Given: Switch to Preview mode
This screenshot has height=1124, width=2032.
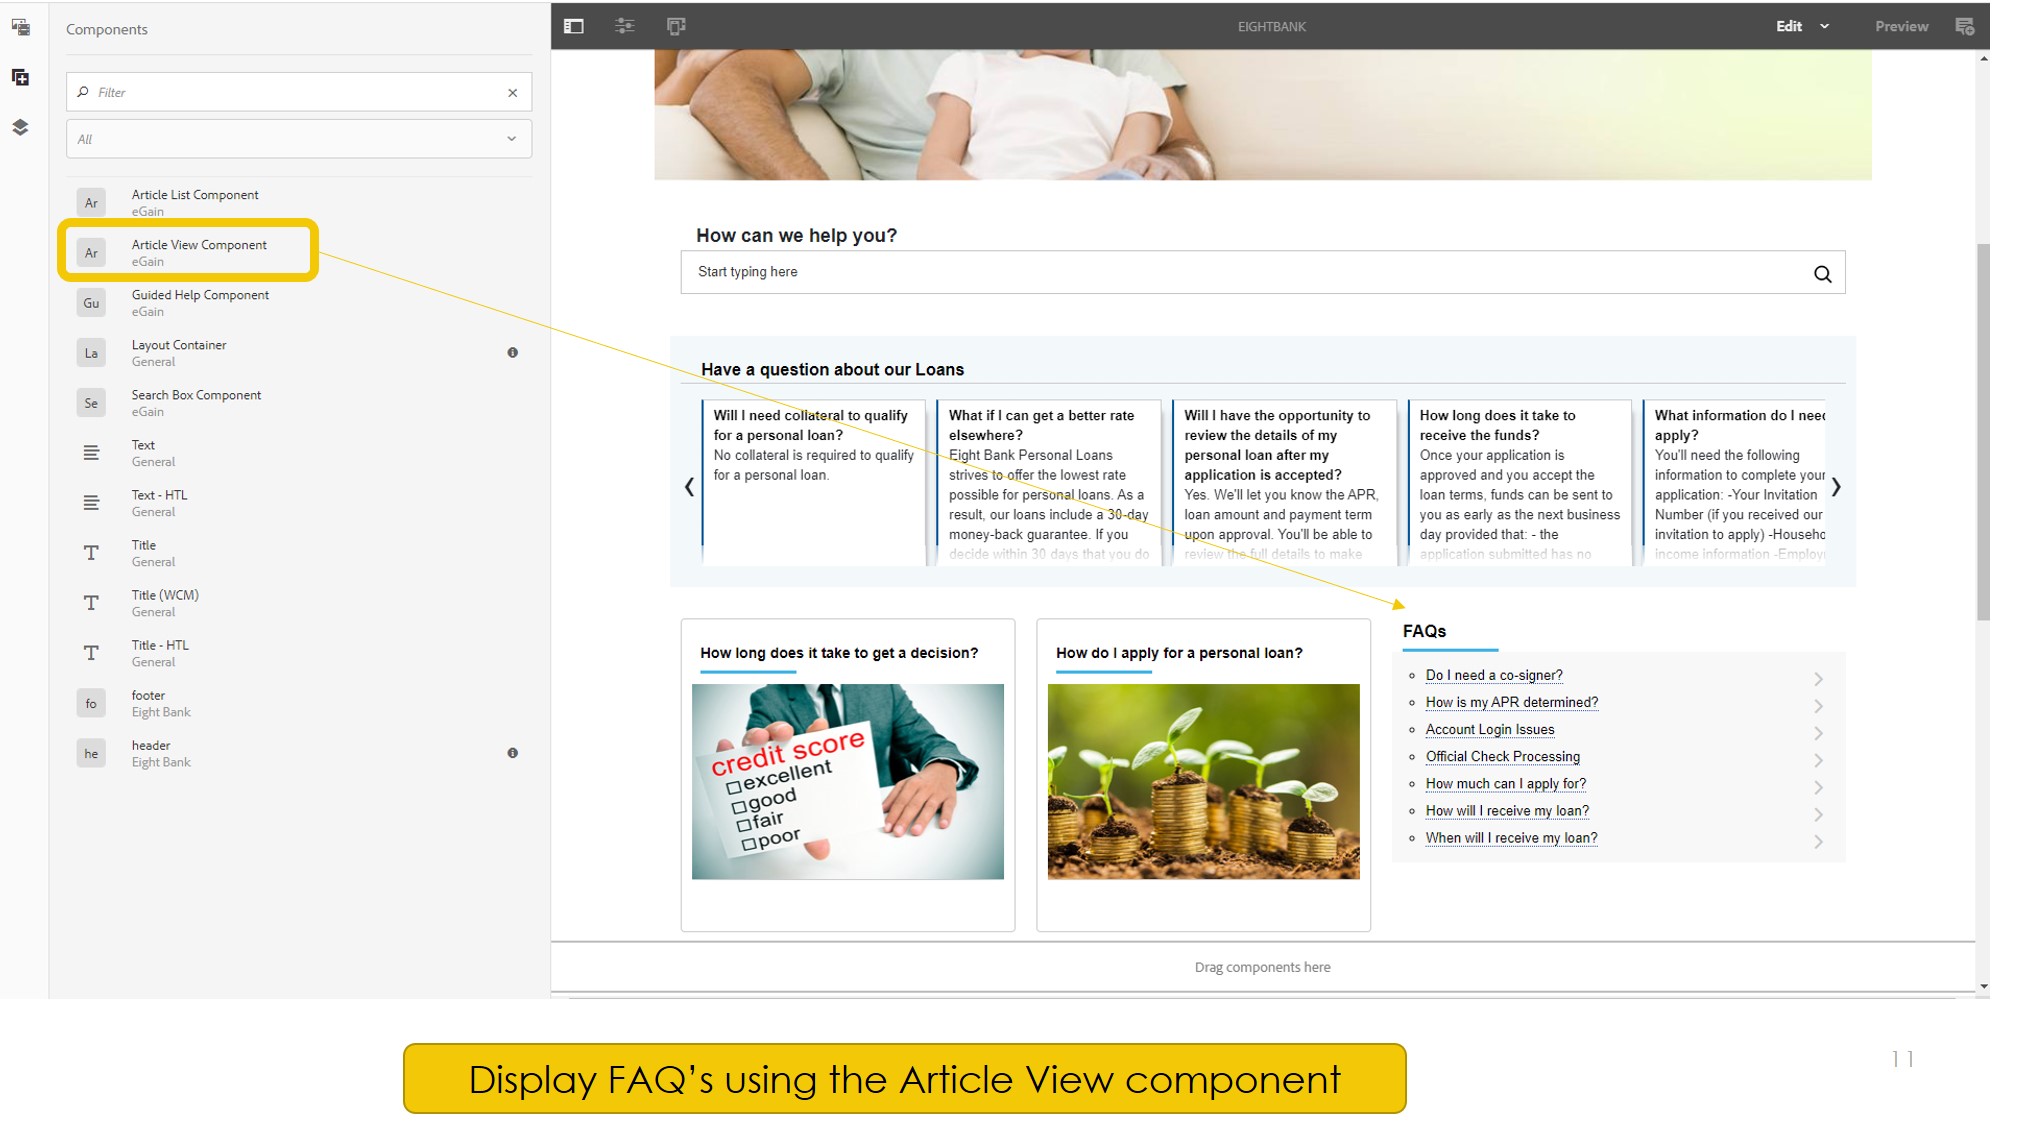Looking at the screenshot, I should pyautogui.click(x=1901, y=27).
